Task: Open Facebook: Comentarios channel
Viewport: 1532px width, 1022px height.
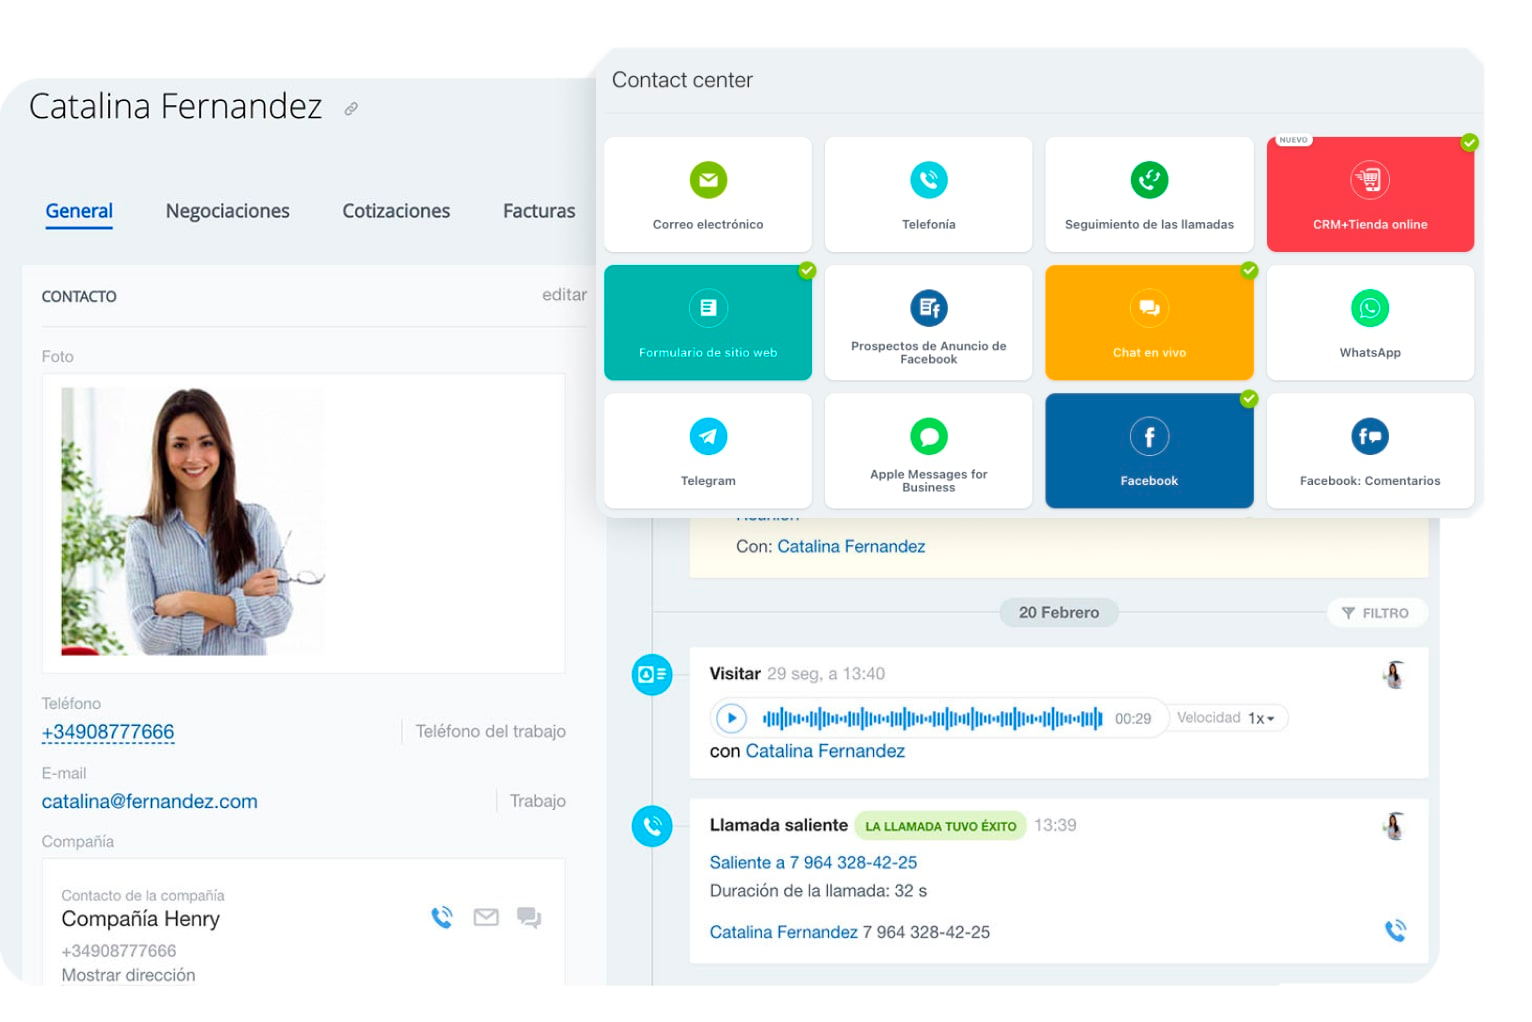Action: coord(1369,450)
